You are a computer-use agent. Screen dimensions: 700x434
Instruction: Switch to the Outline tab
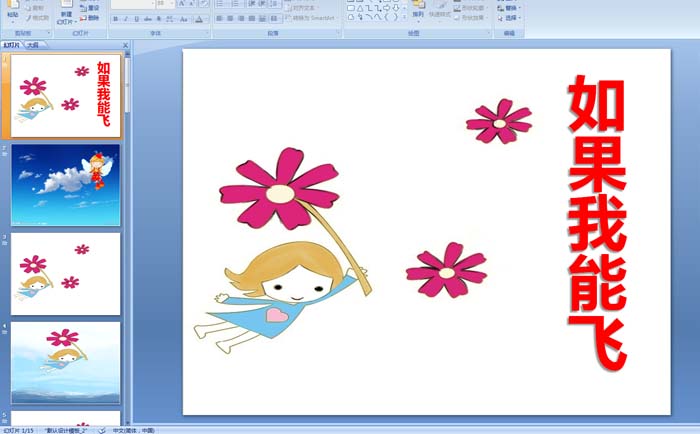(x=32, y=46)
